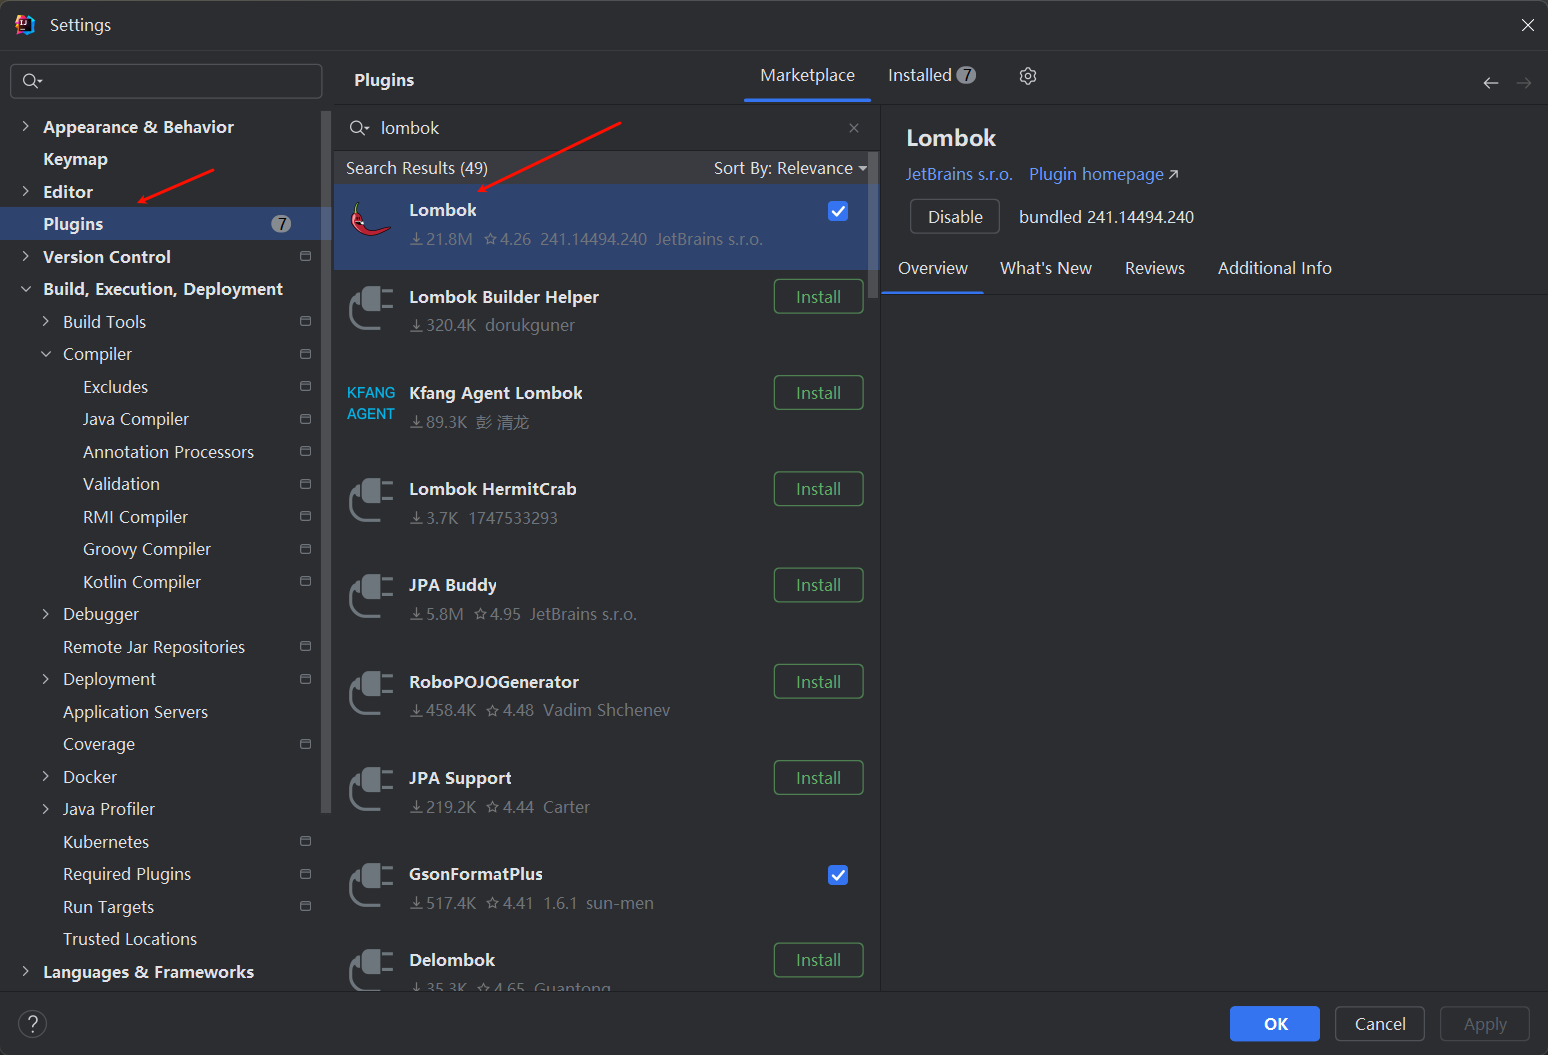Select Required Plugins settings item
The width and height of the screenshot is (1548, 1055).
click(126, 874)
